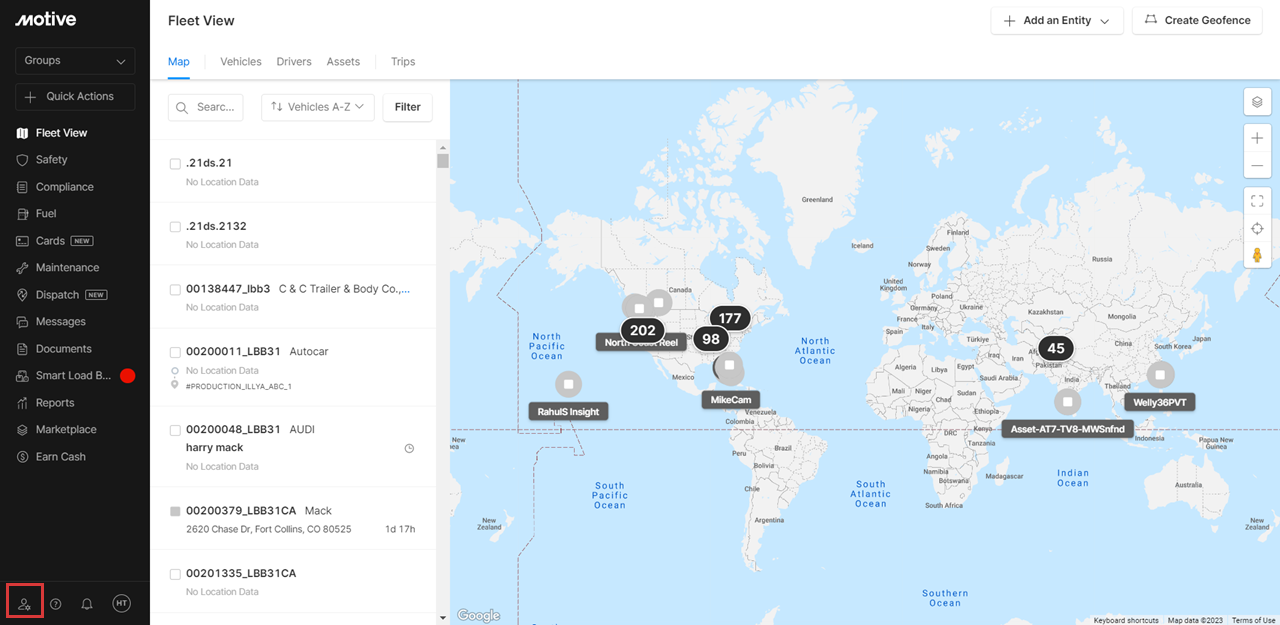Open the Admin settings icon in bottom bar

[25, 604]
